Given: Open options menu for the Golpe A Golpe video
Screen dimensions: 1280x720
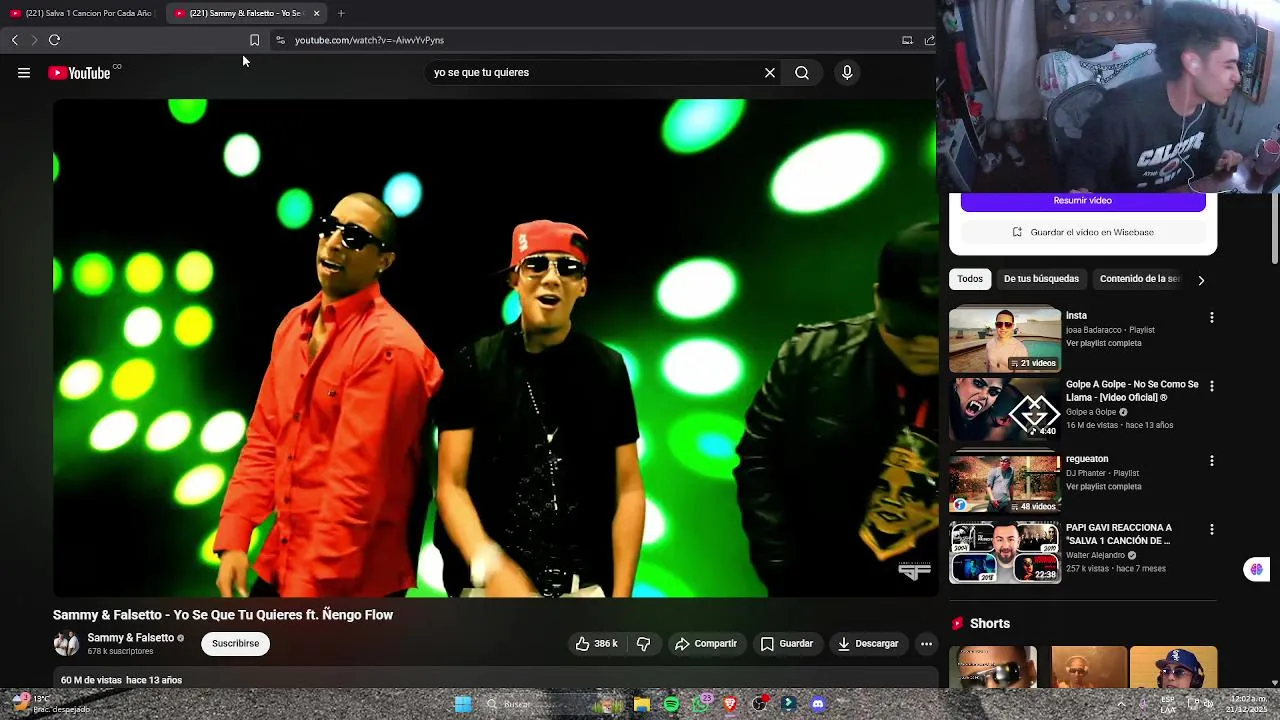Looking at the screenshot, I should [x=1212, y=386].
